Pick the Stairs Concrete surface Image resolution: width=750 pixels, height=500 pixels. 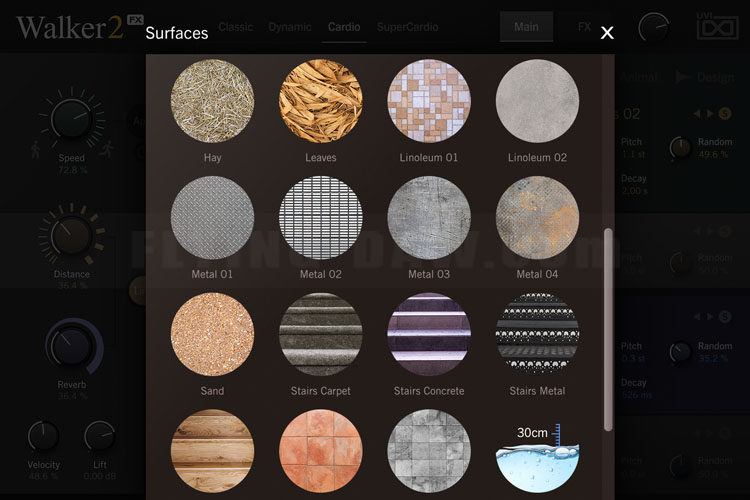tap(429, 334)
